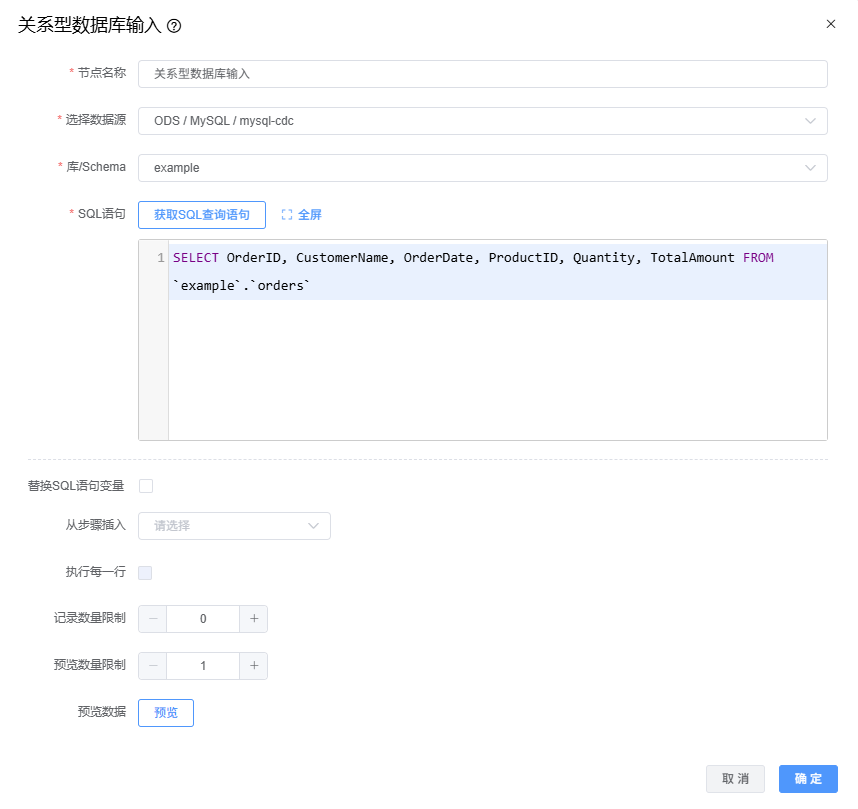Toggle the 执行每一行 checkbox

click(x=146, y=573)
